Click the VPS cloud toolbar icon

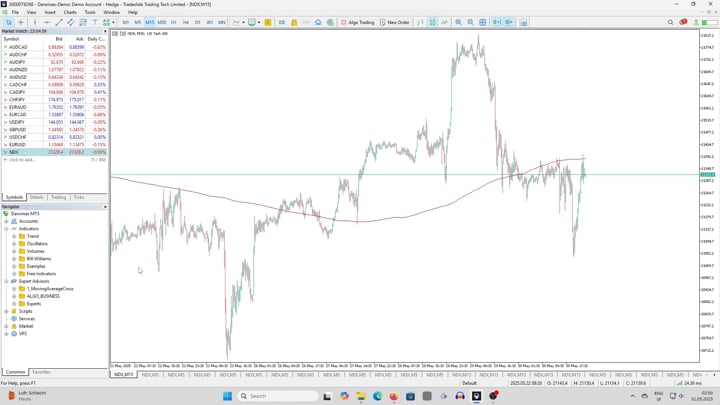click(x=318, y=22)
